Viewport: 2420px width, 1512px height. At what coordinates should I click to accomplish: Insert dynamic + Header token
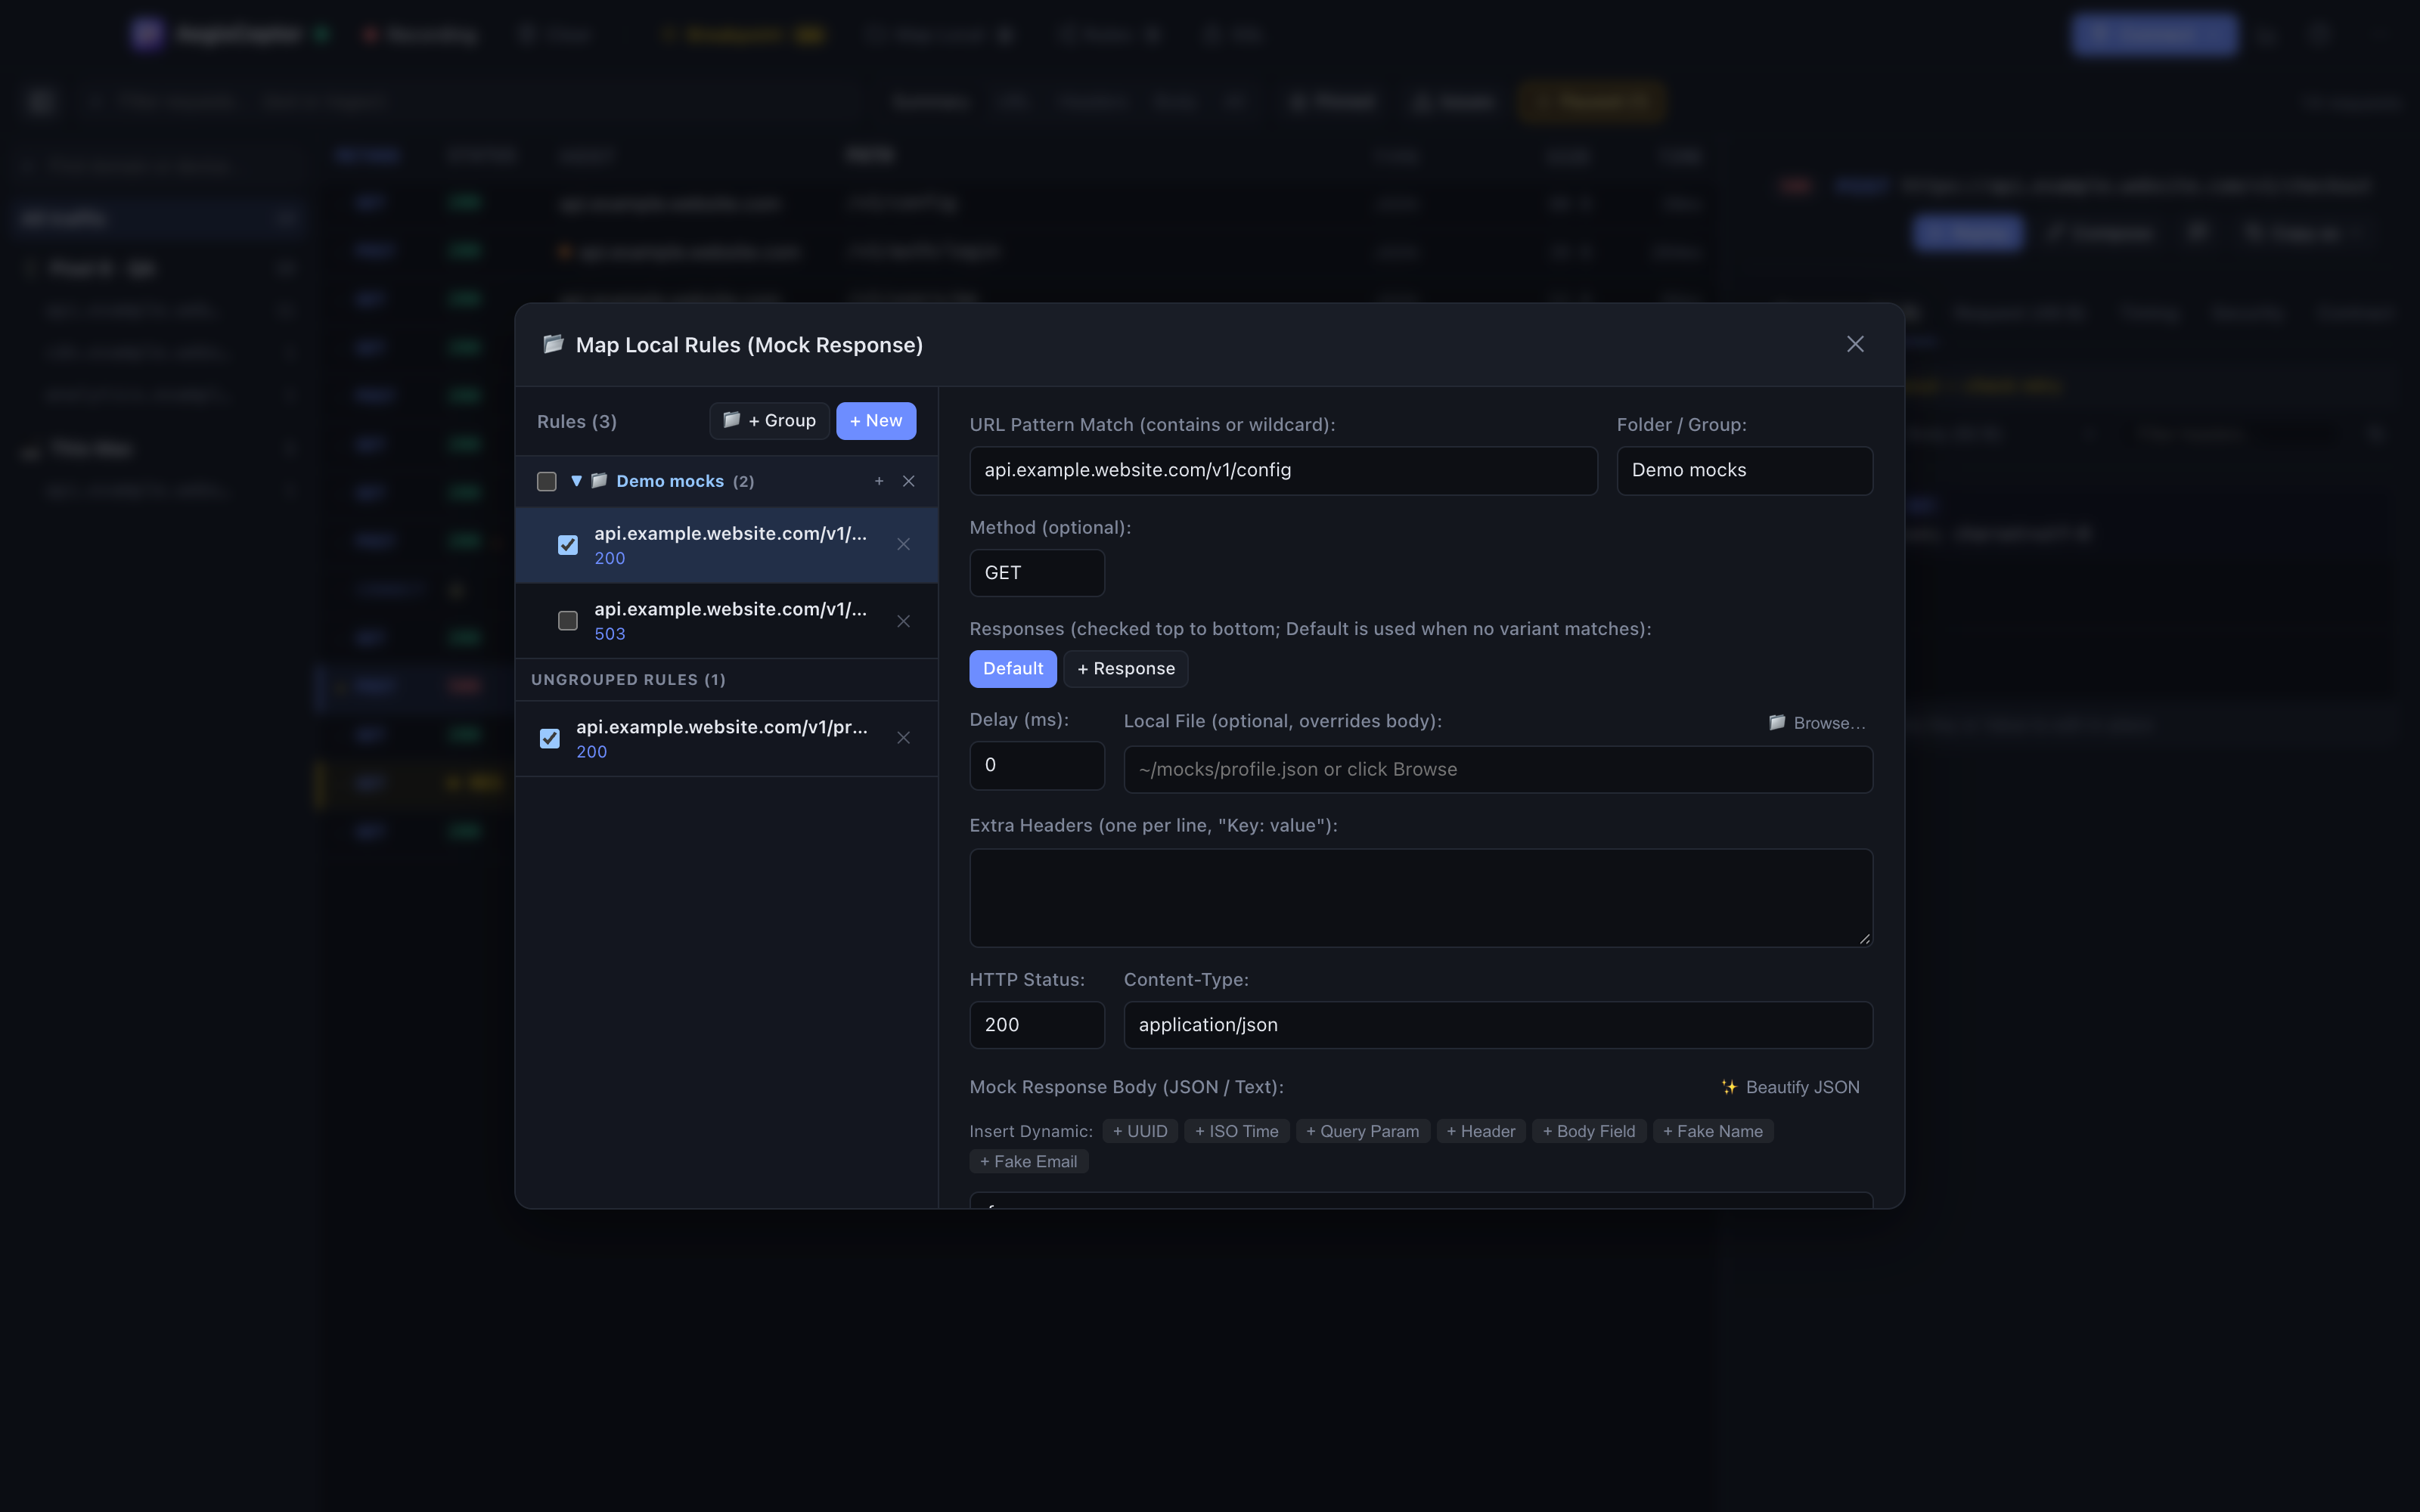click(x=1481, y=1131)
